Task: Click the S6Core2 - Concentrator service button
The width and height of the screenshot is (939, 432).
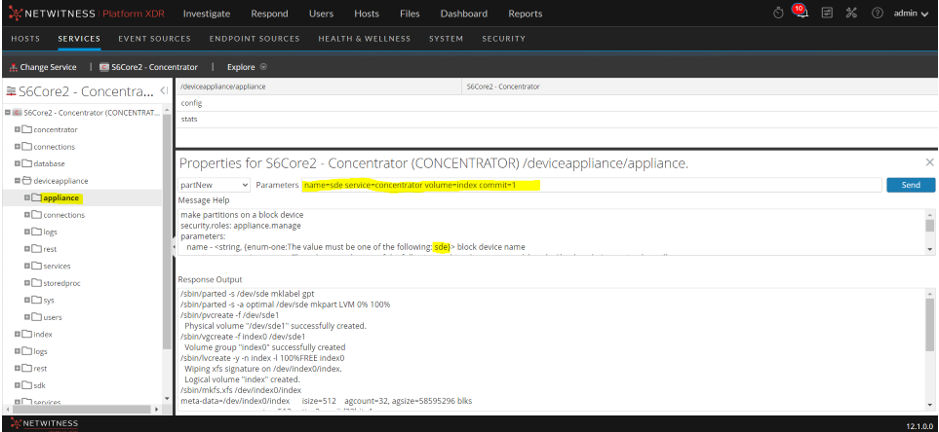Action: coord(149,67)
